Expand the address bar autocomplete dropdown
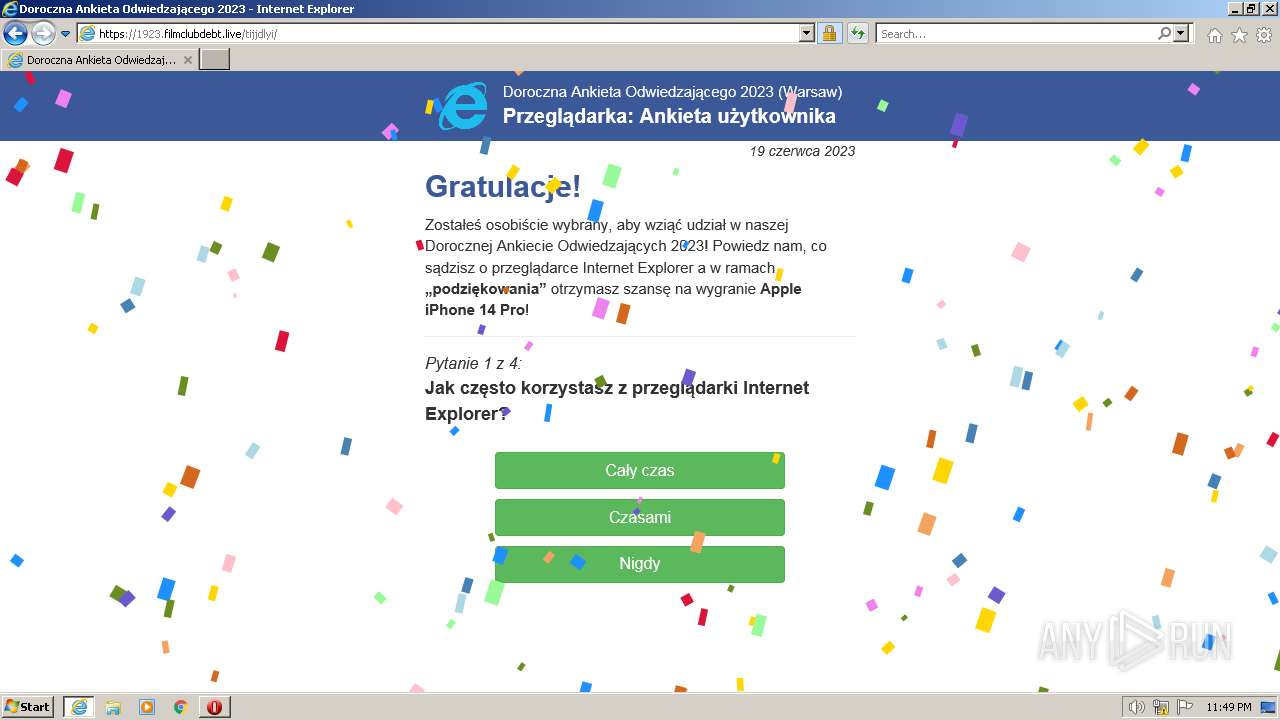Image resolution: width=1280 pixels, height=720 pixels. [x=807, y=33]
